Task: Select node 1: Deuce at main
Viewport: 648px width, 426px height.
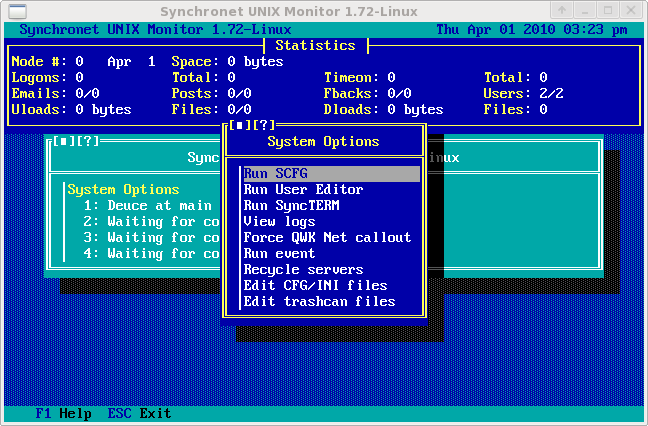Action: (148, 205)
